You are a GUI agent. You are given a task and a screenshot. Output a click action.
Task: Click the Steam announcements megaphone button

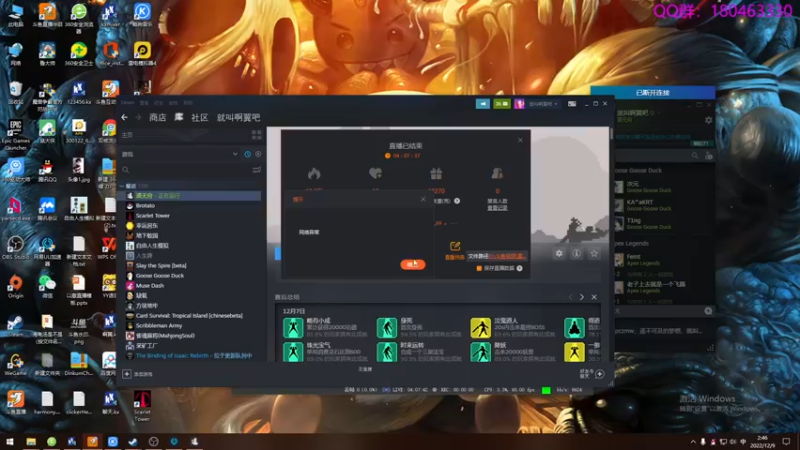coord(483,104)
